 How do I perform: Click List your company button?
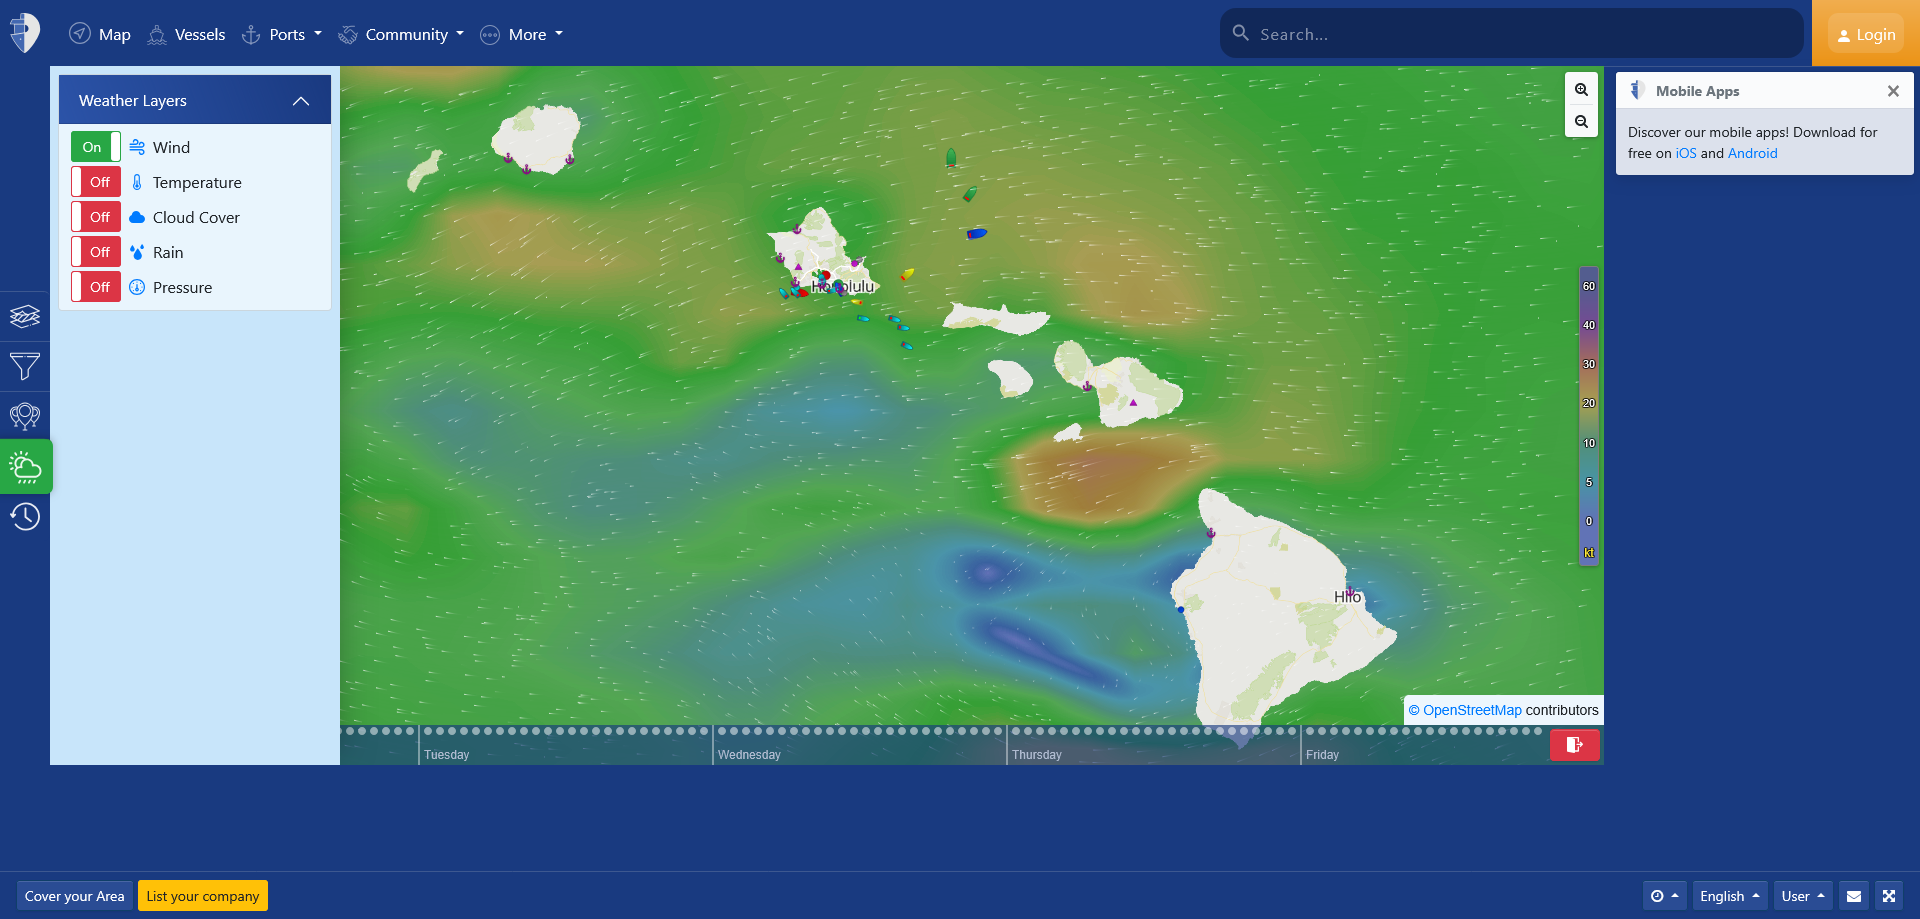203,896
